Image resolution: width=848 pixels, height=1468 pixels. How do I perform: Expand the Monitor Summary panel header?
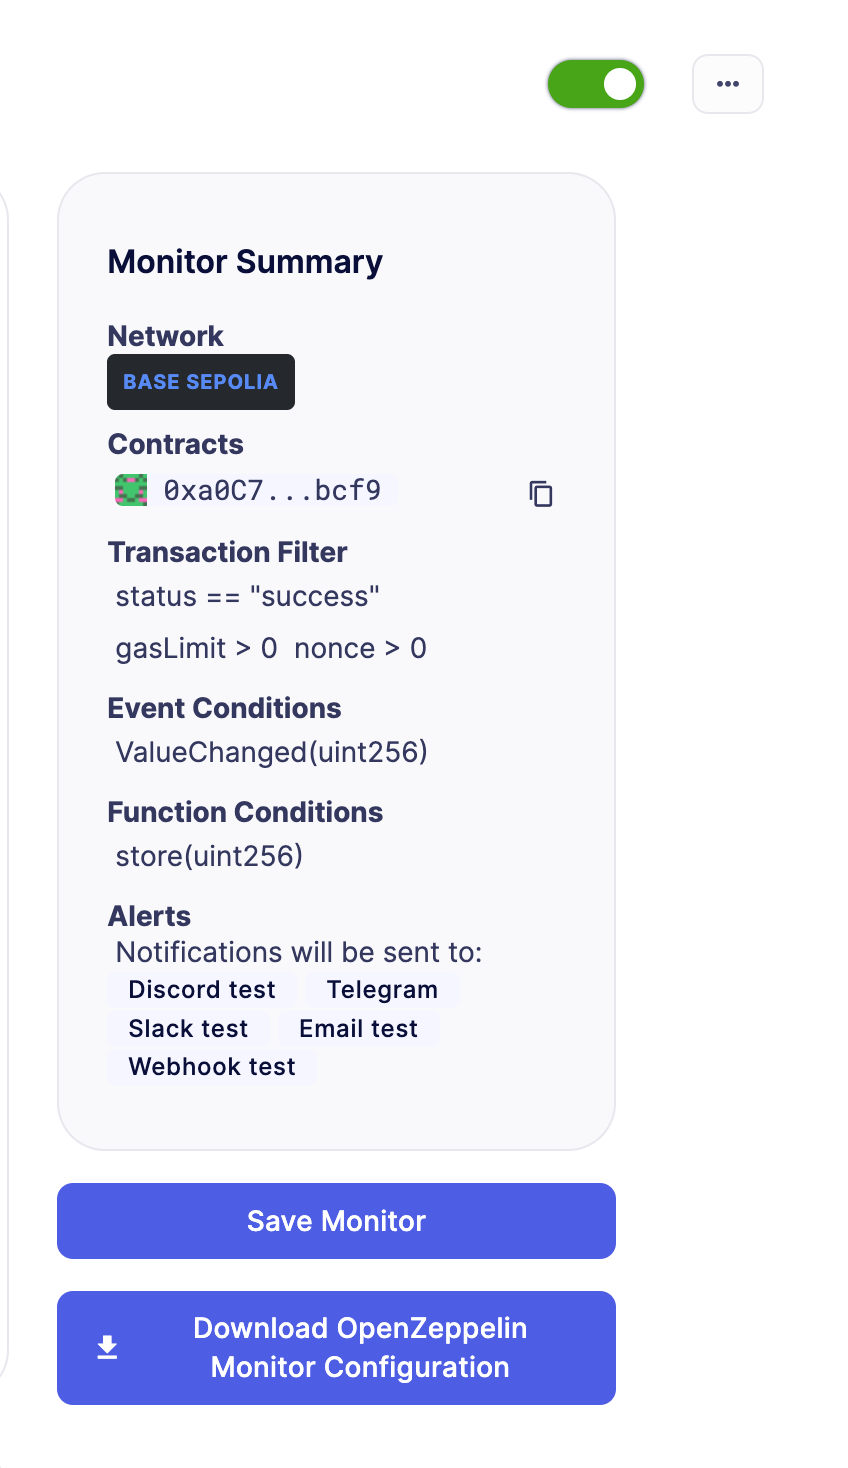tap(245, 261)
